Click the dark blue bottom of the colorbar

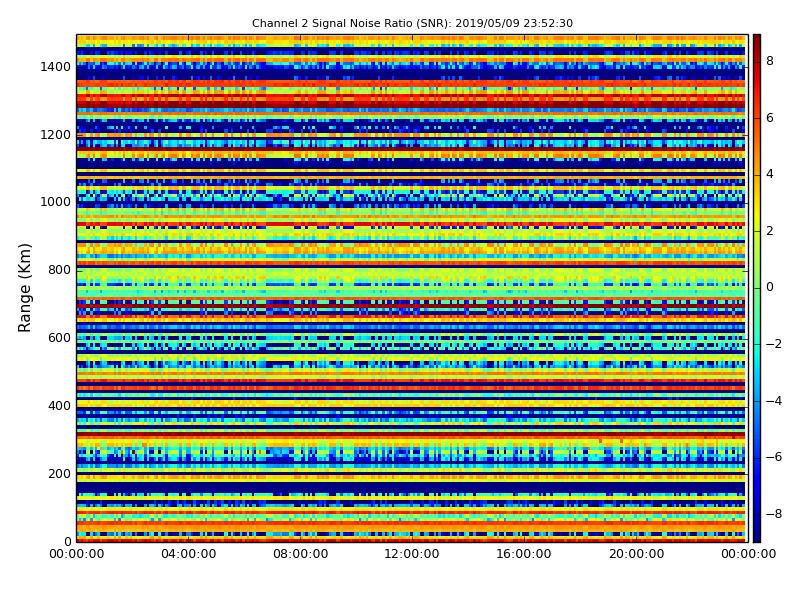(757, 535)
